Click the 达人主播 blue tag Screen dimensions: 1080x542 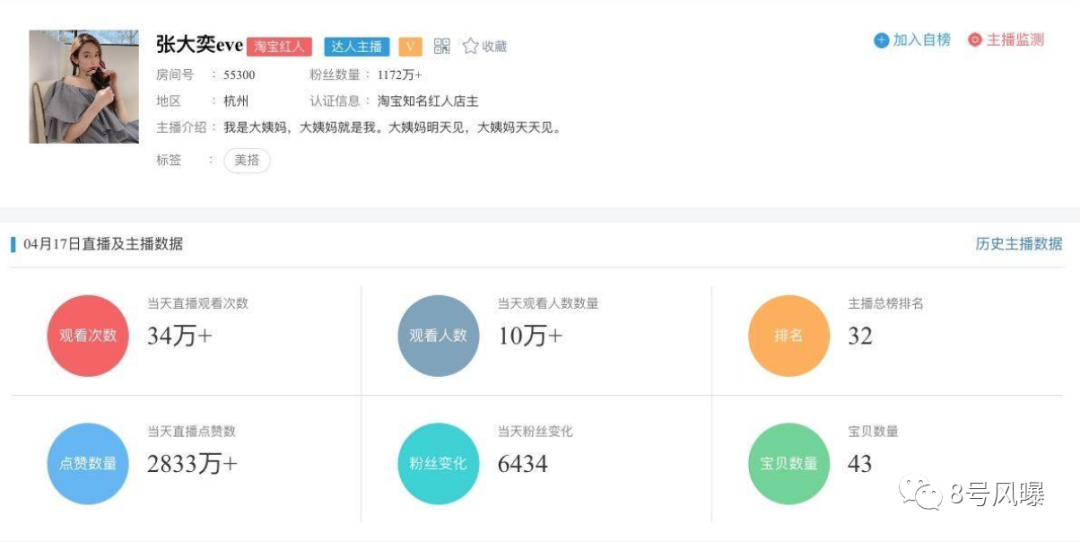coord(357,46)
